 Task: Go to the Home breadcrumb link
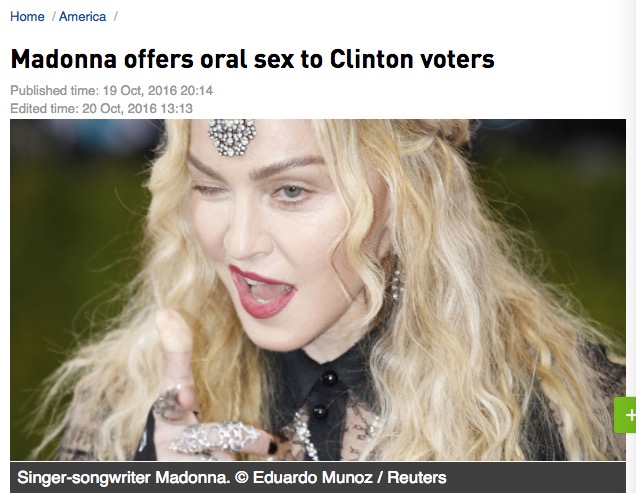(27, 17)
